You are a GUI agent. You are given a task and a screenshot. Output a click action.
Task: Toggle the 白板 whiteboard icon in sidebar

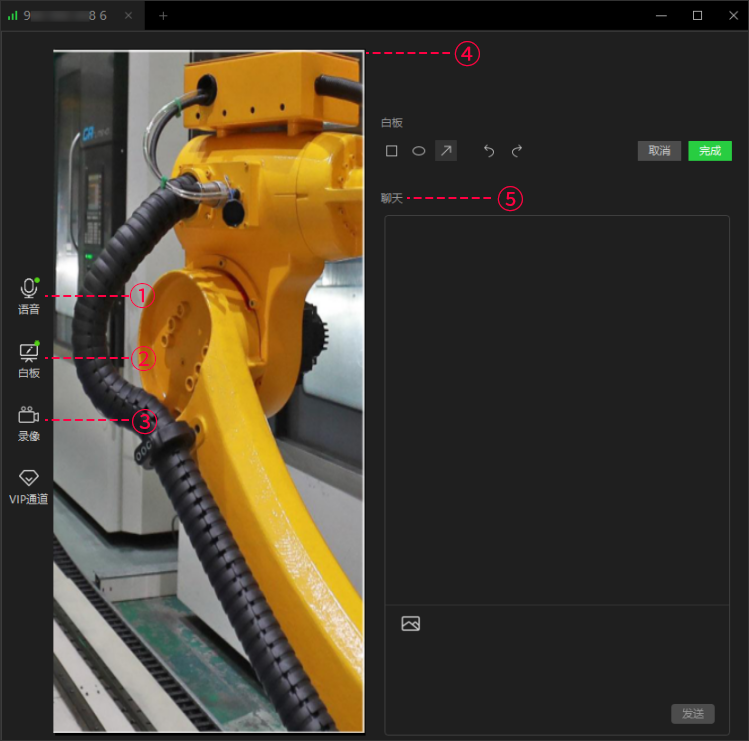(x=29, y=353)
